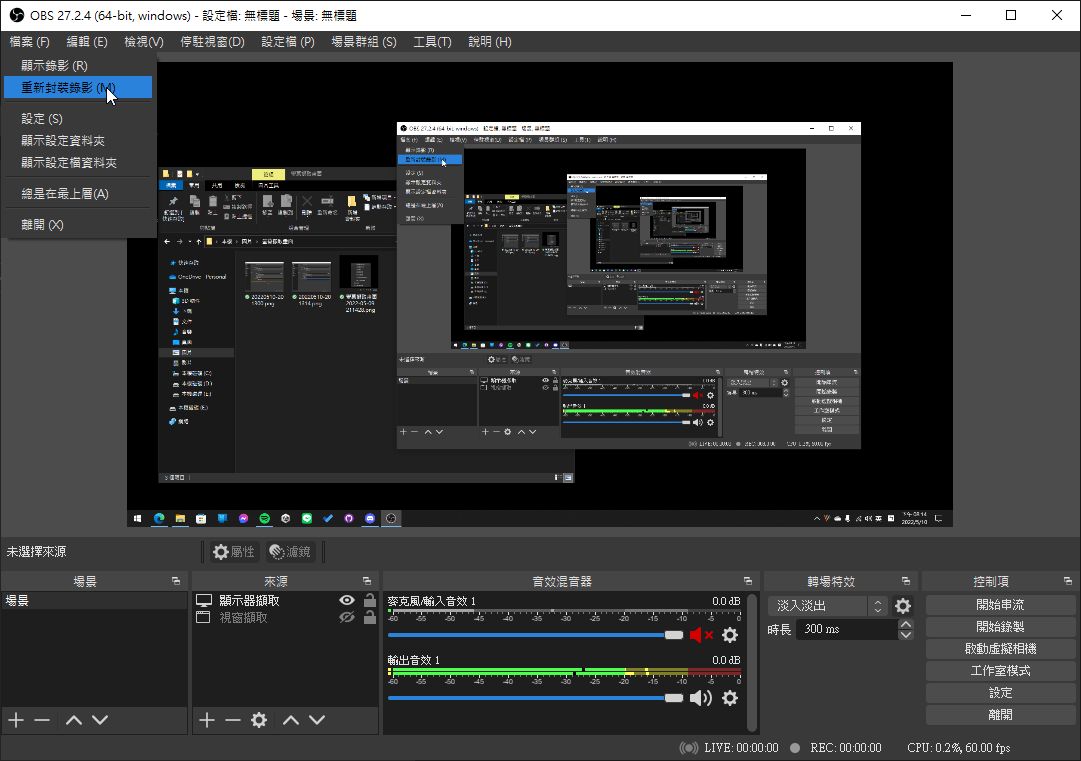Screen dimensions: 1081x761
Task: Click the audio mixer vertical scrollbar
Action: tap(751, 662)
